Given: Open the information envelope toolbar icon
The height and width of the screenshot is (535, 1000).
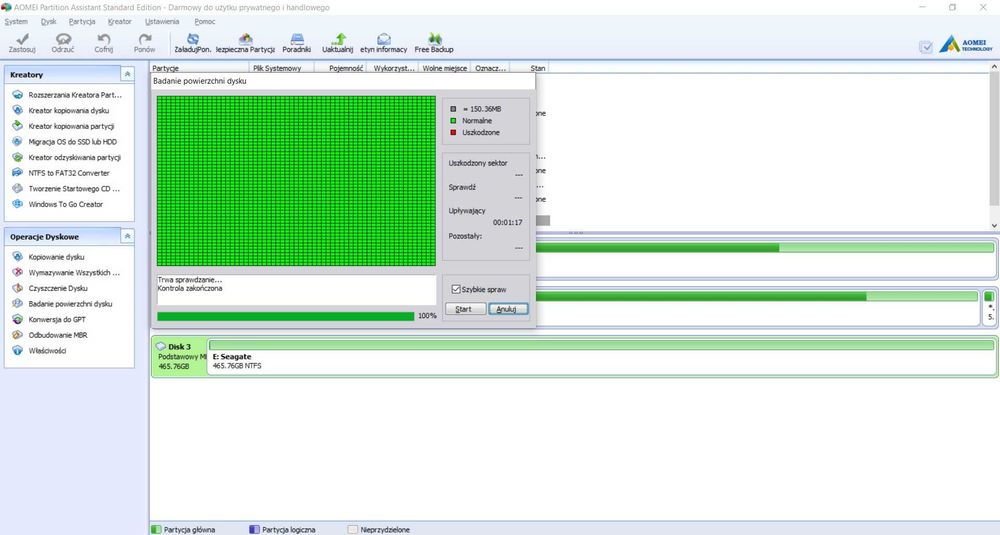Looking at the screenshot, I should (x=383, y=43).
